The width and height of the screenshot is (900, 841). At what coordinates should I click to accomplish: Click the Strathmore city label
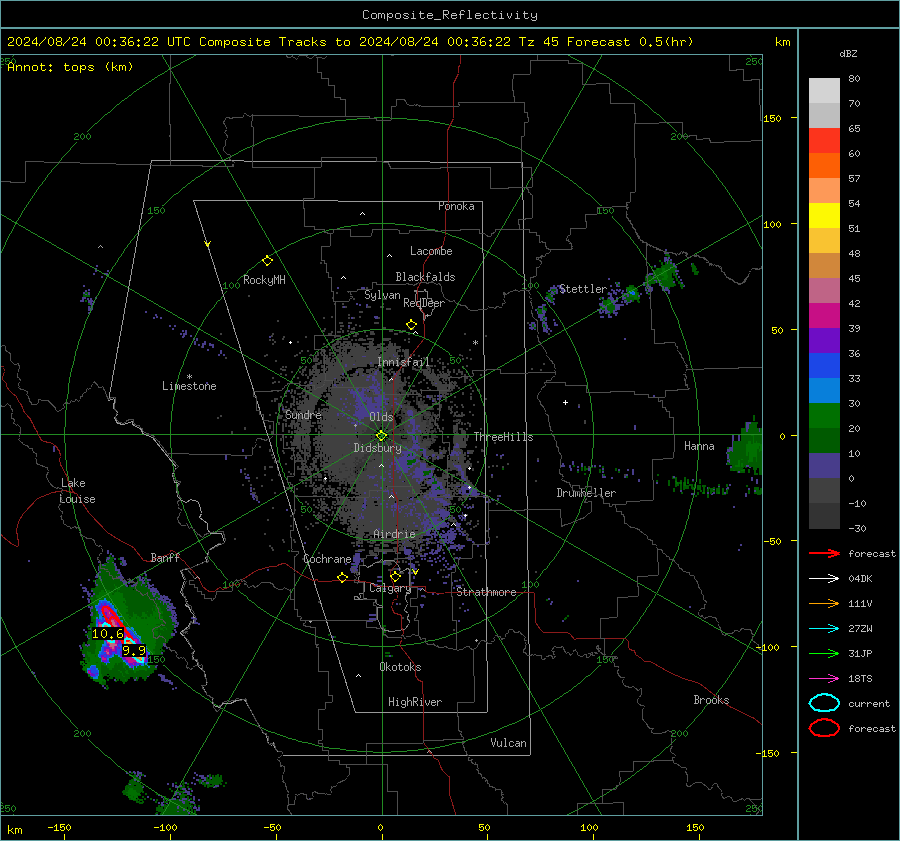[486, 592]
